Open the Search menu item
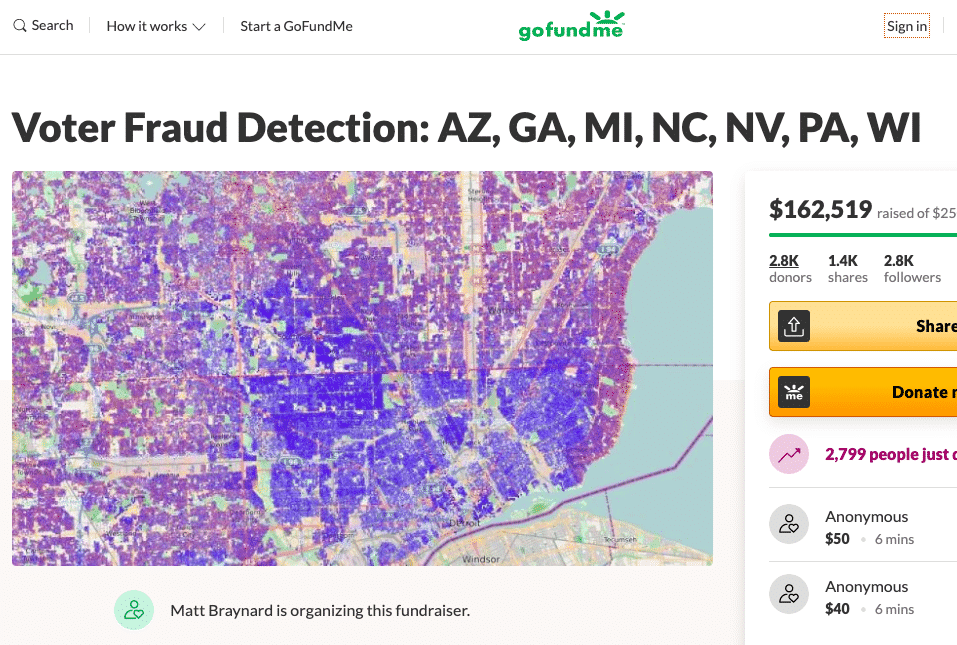 pos(52,26)
